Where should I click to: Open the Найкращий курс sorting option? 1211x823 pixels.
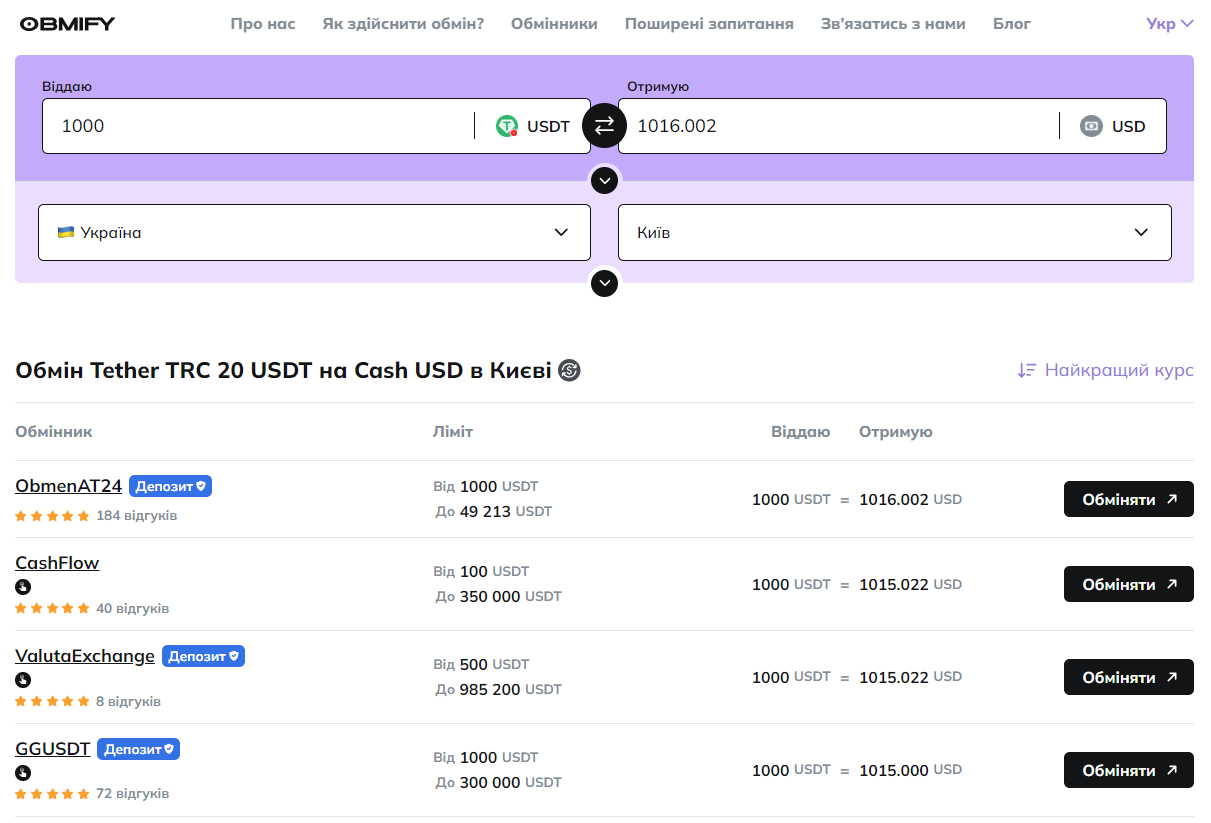[1105, 370]
